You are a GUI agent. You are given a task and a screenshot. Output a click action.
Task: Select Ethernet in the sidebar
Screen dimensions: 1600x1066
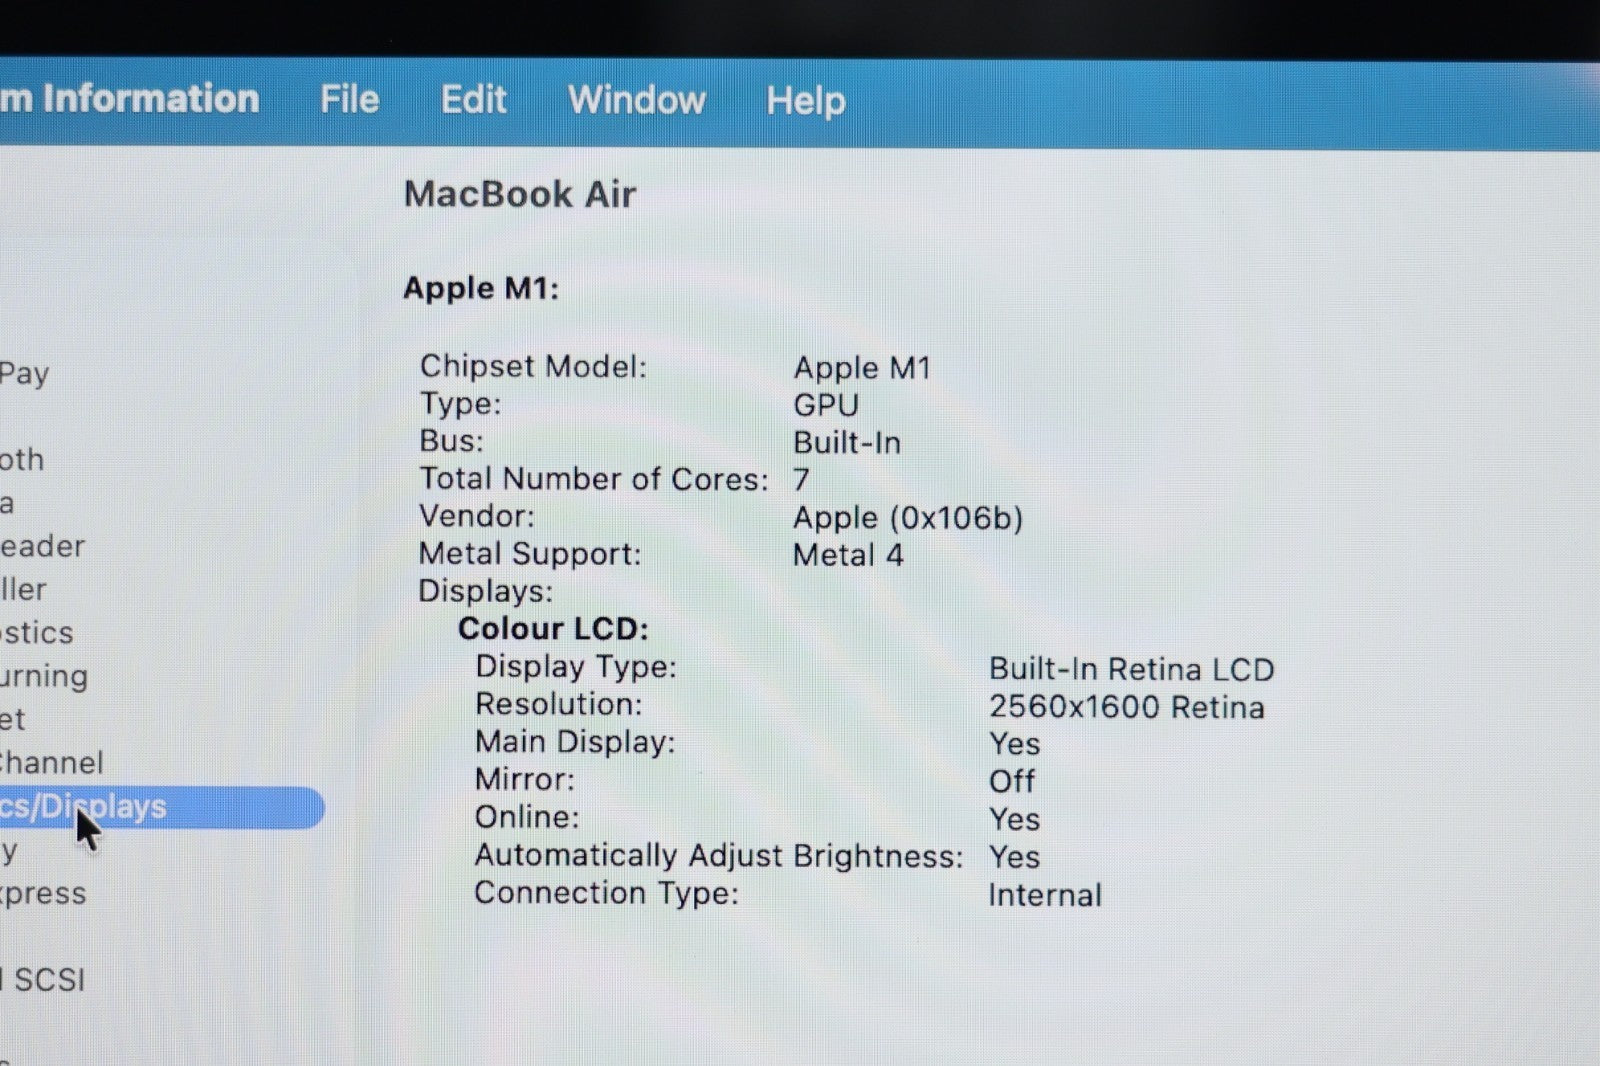click(x=13, y=720)
